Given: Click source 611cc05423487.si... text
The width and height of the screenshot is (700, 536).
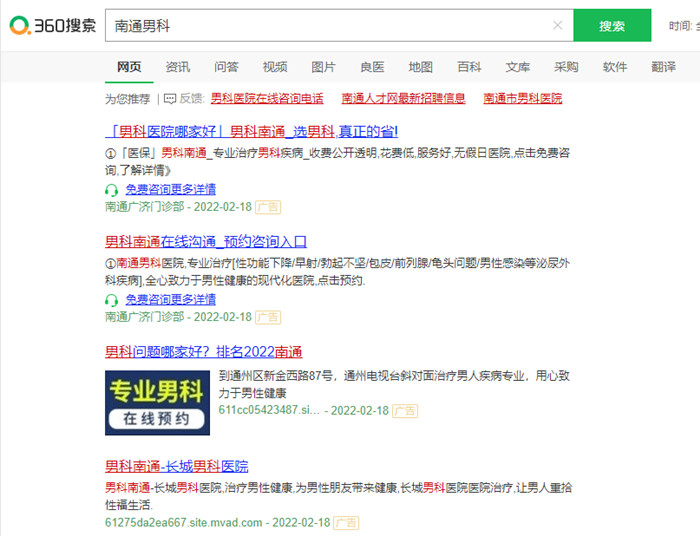Looking at the screenshot, I should click(269, 410).
